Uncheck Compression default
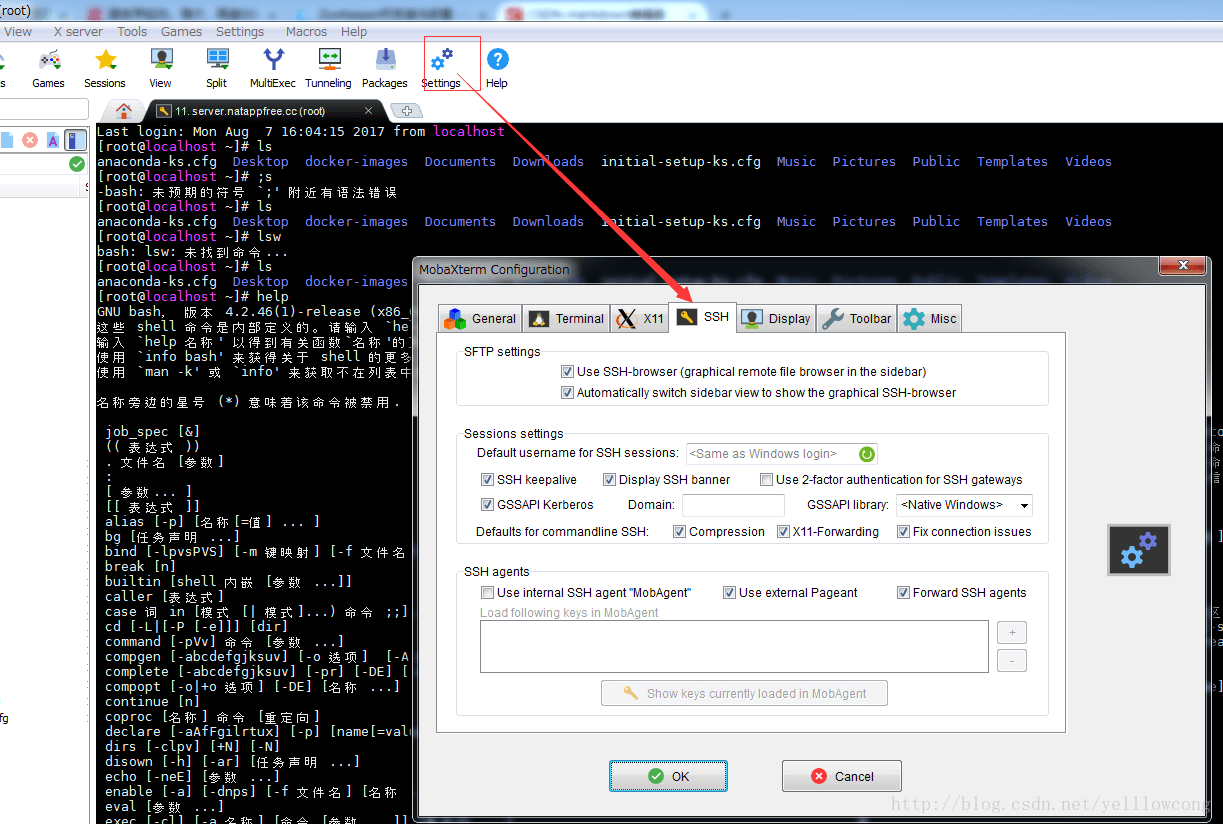This screenshot has width=1223, height=824. coord(680,532)
